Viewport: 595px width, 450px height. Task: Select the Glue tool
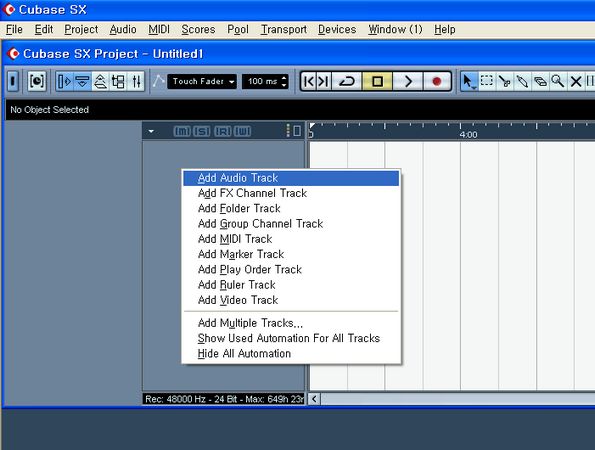522,81
